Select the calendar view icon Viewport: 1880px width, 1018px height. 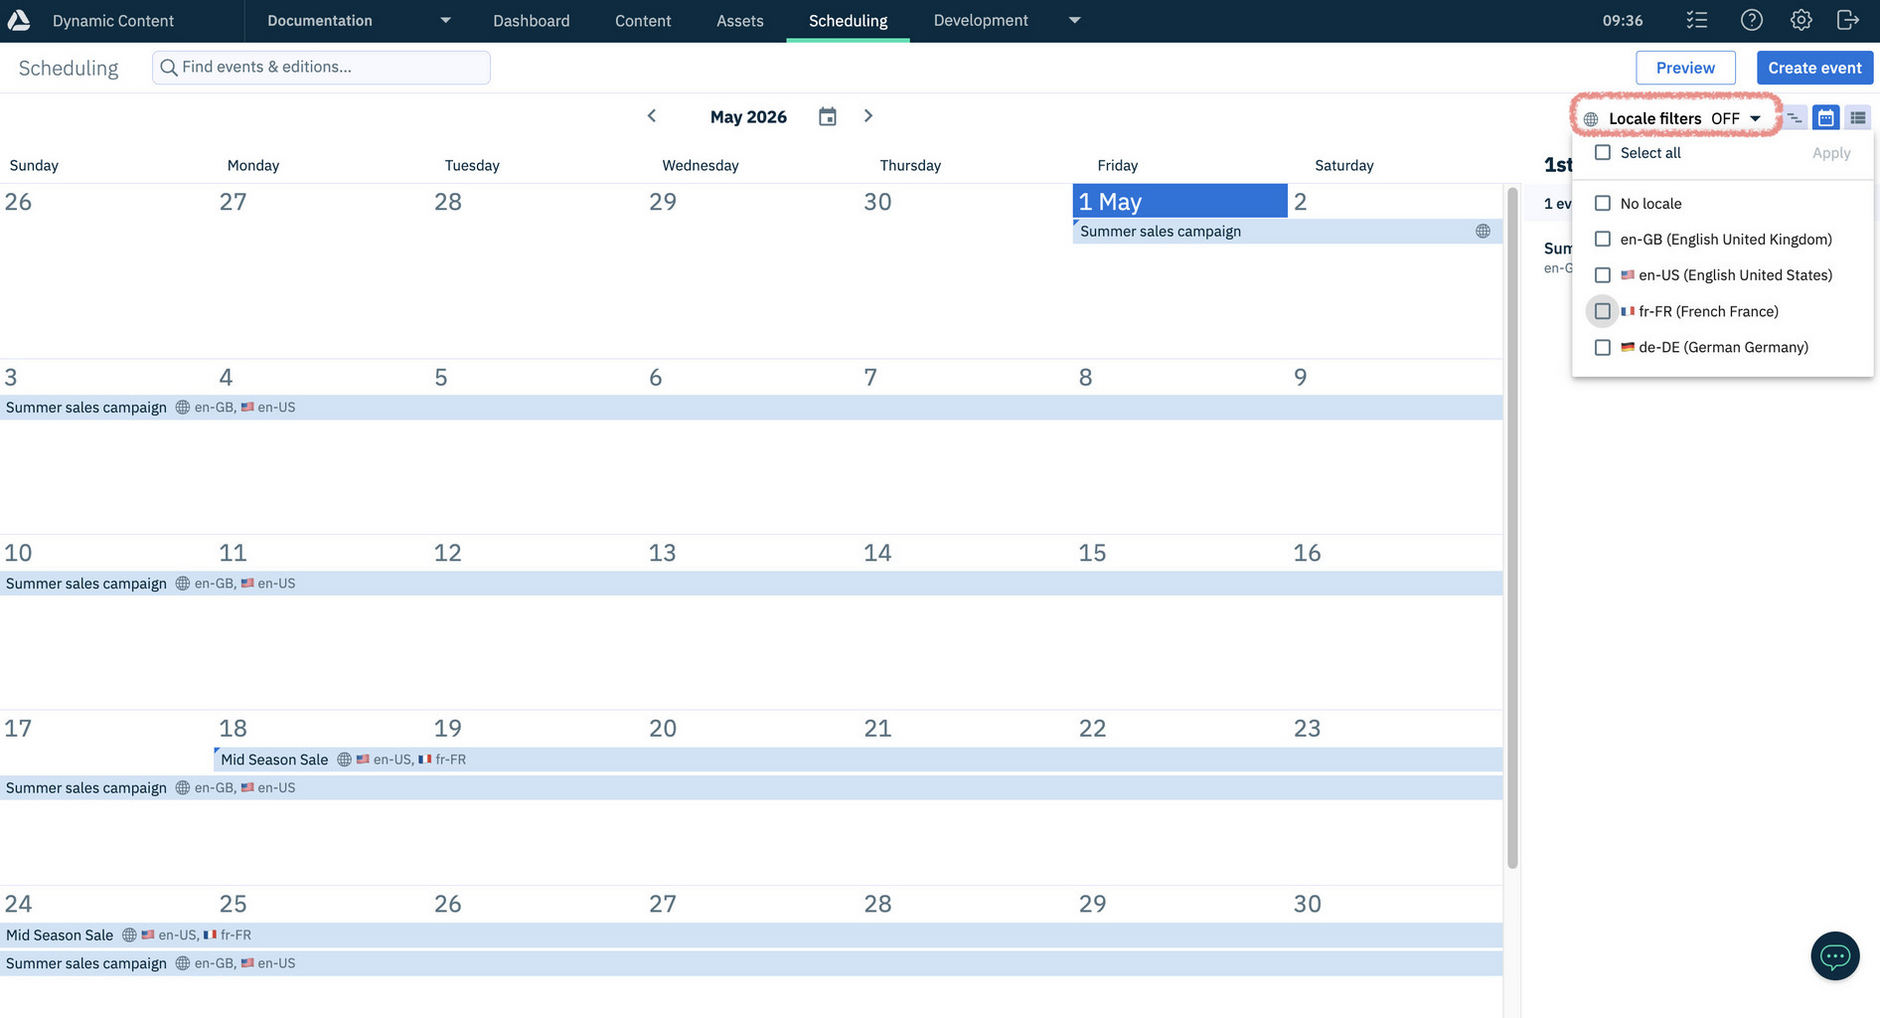pos(1825,117)
